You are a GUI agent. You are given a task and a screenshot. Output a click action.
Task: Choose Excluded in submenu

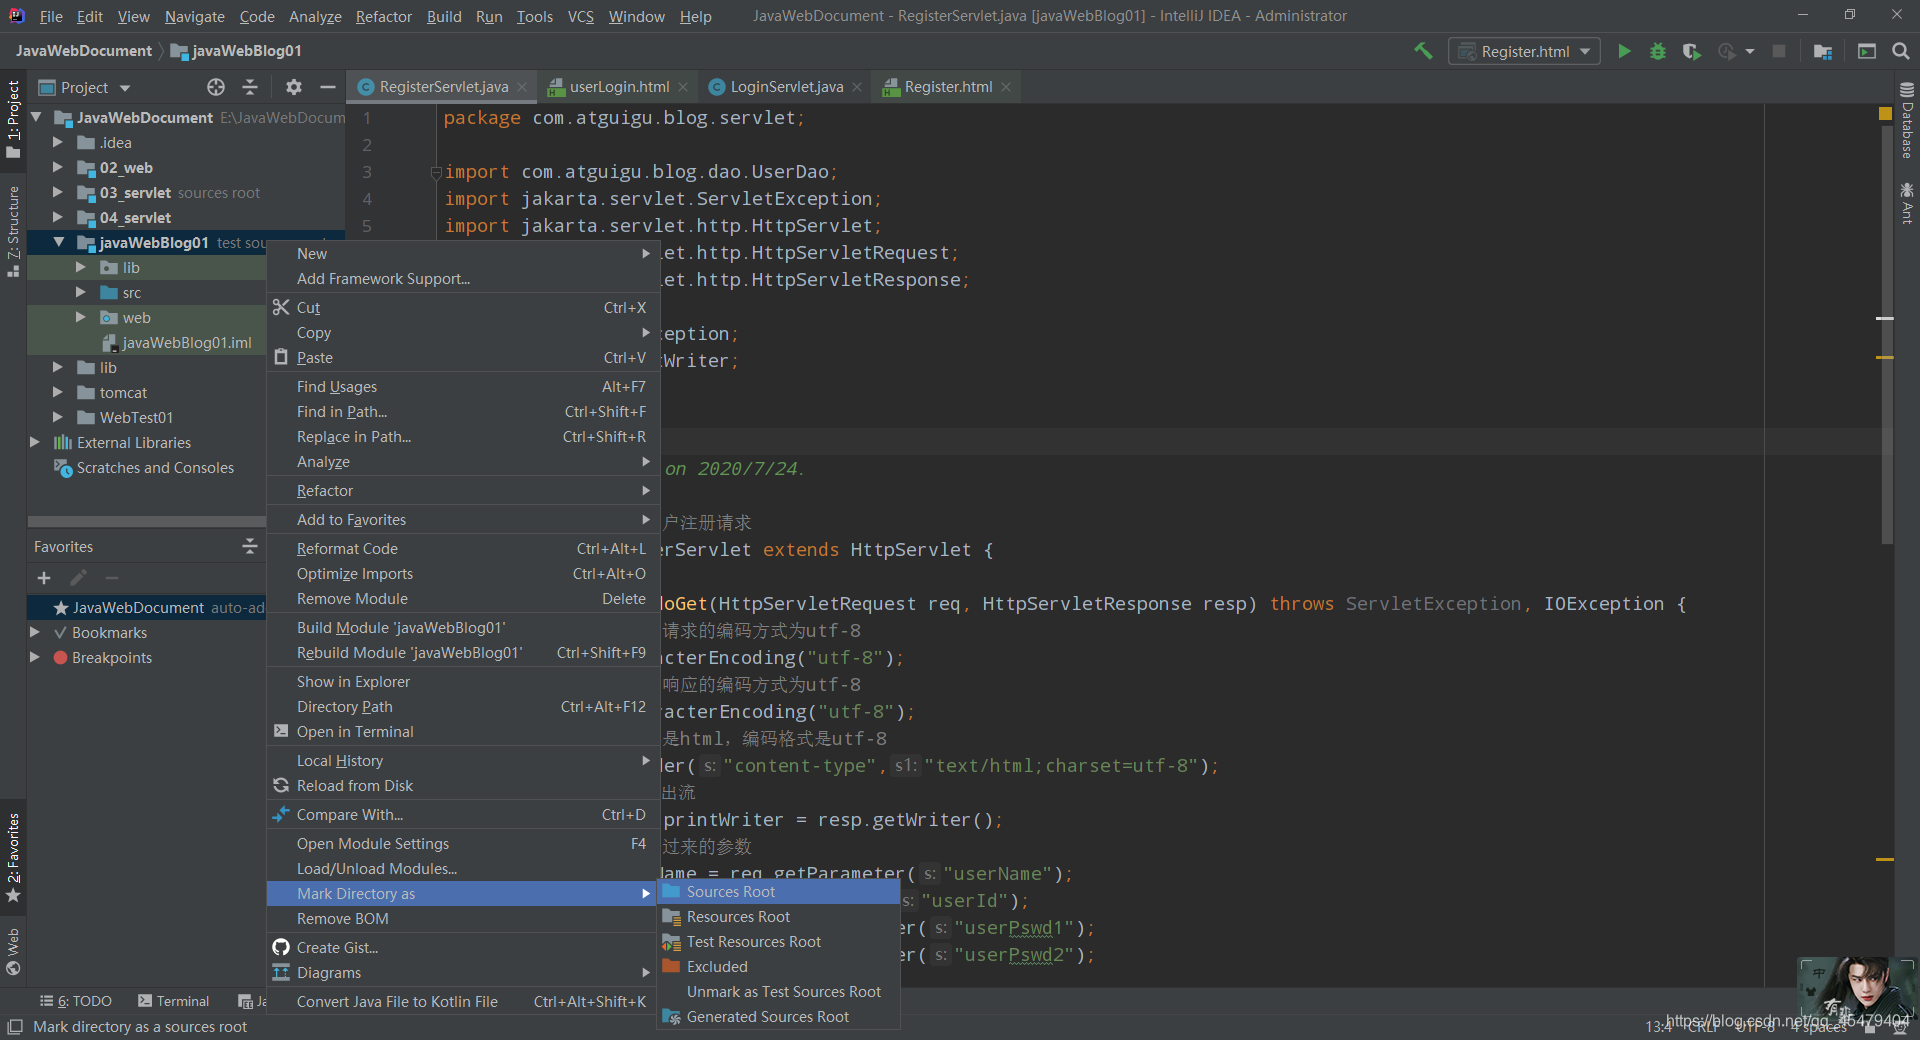click(778, 967)
